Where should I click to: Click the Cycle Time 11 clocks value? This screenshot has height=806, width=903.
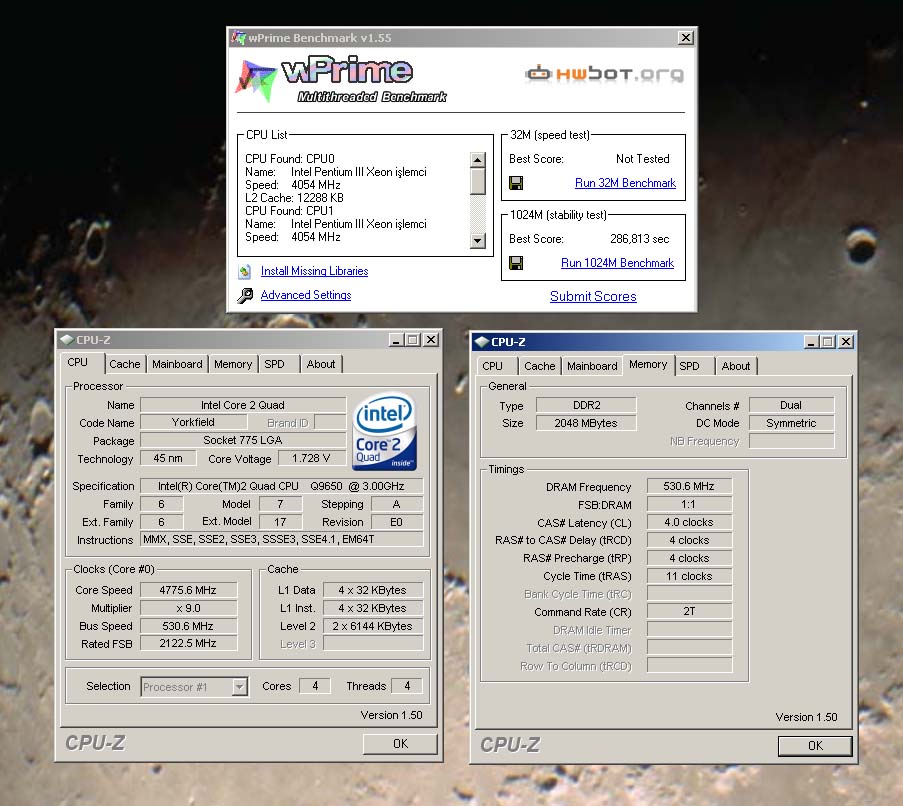(689, 576)
